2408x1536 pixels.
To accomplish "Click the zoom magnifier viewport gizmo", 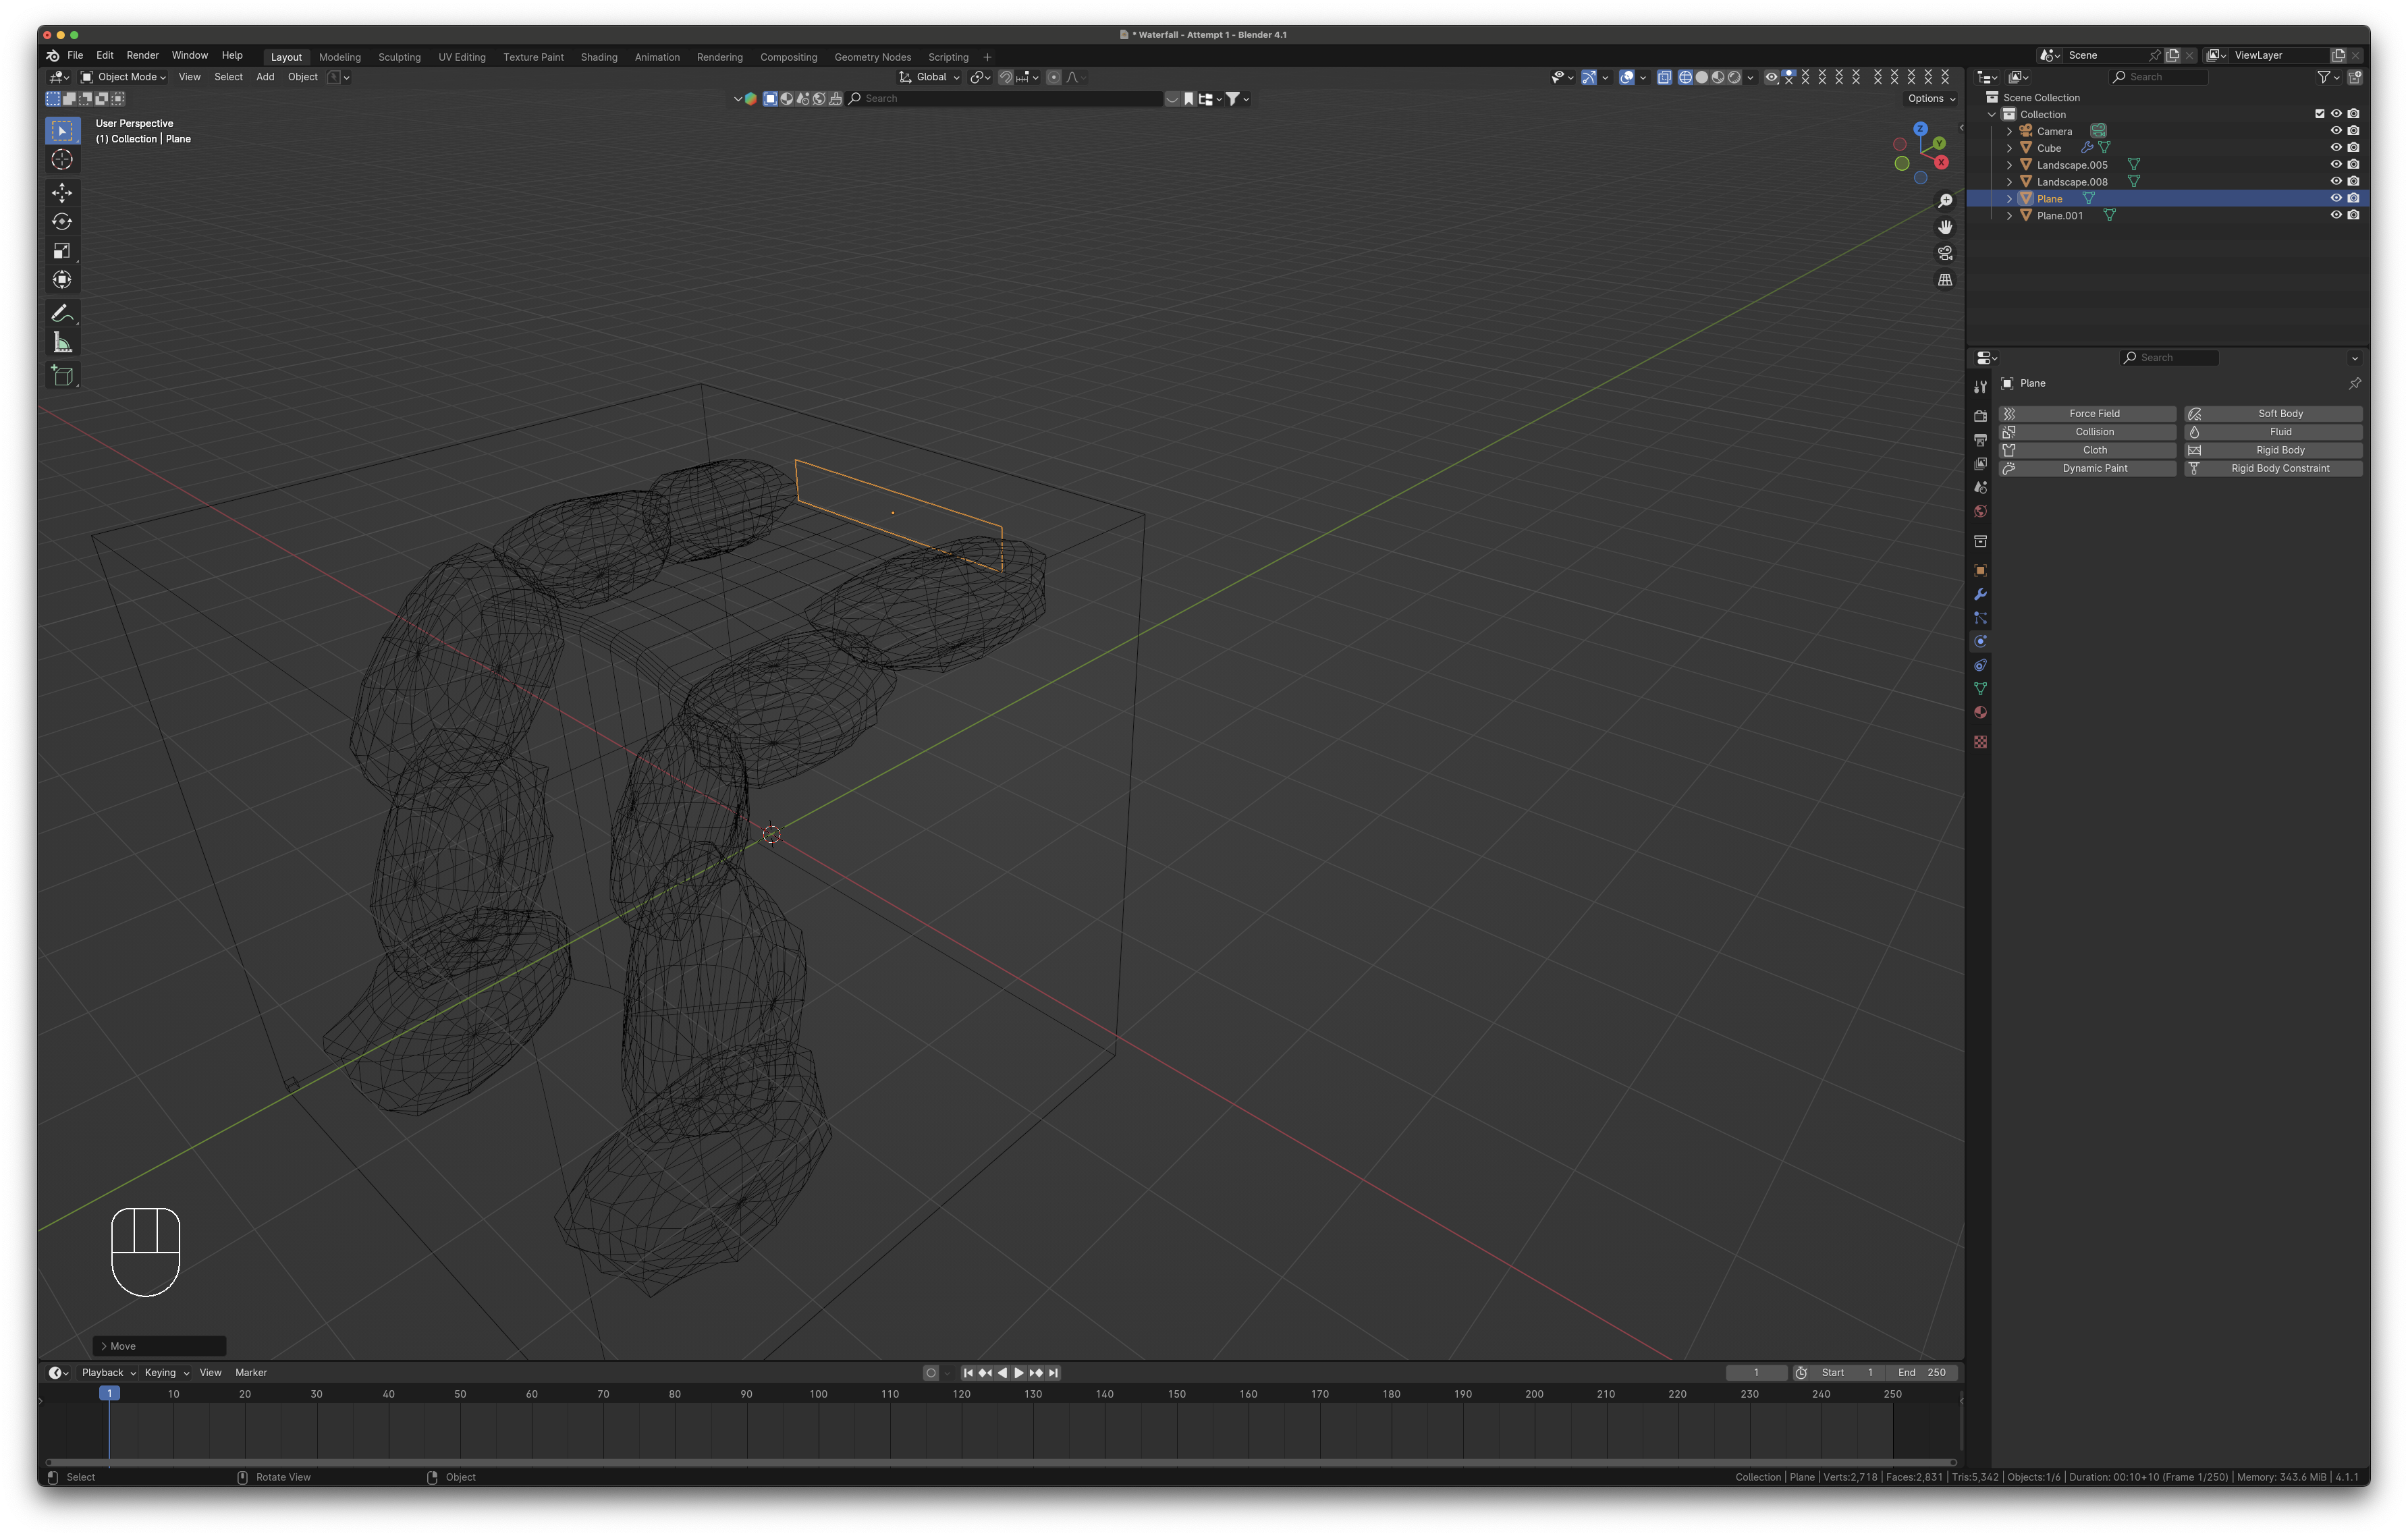I will [1945, 201].
